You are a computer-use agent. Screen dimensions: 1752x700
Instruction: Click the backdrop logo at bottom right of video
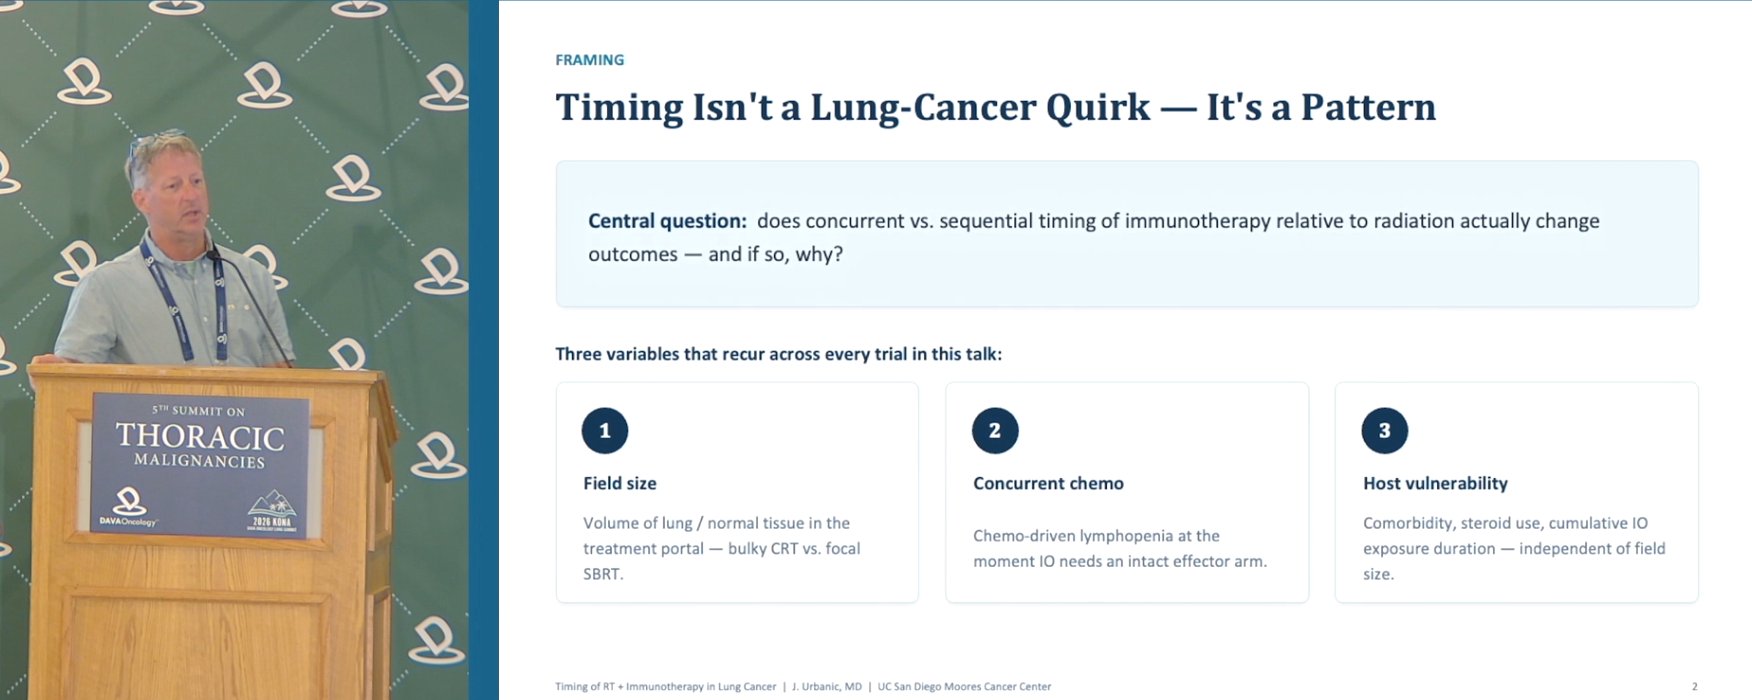click(437, 641)
